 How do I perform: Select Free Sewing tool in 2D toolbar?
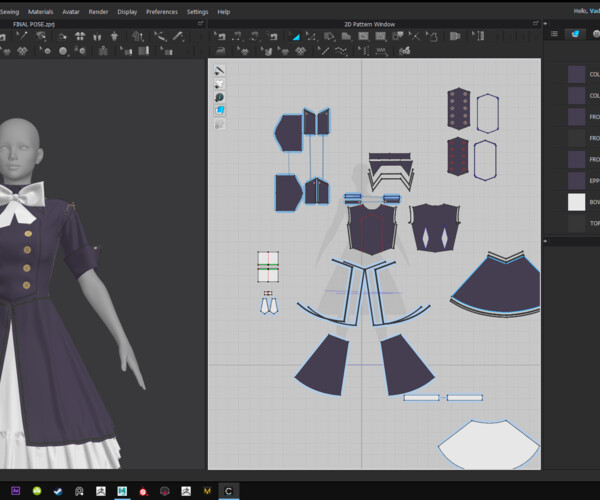pyautogui.click(x=254, y=36)
